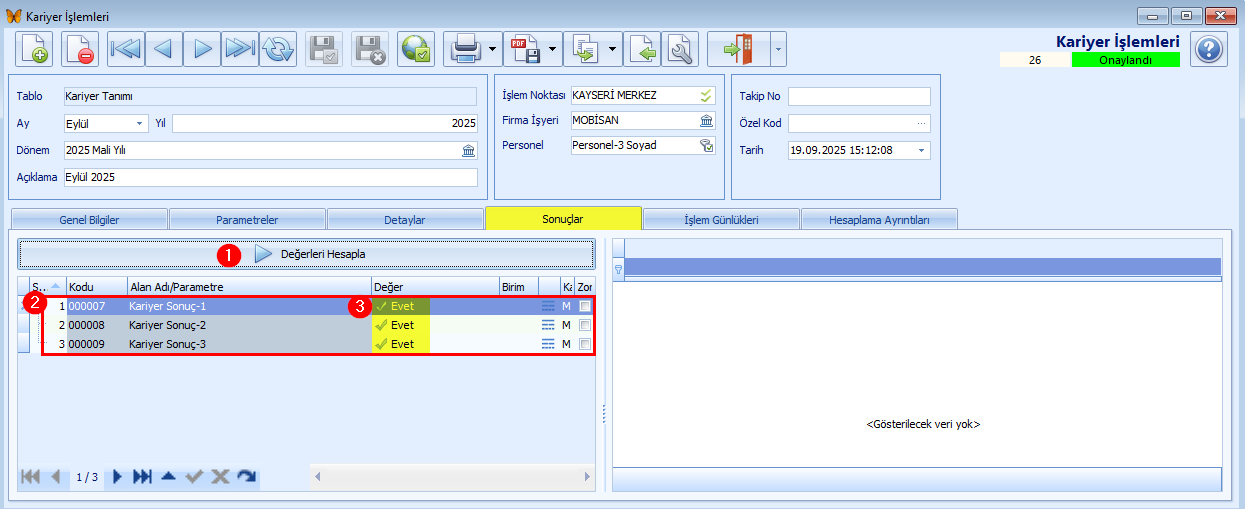Open the Hesaplama Ayrıntıları tab
The height and width of the screenshot is (509, 1245).
(x=879, y=219)
